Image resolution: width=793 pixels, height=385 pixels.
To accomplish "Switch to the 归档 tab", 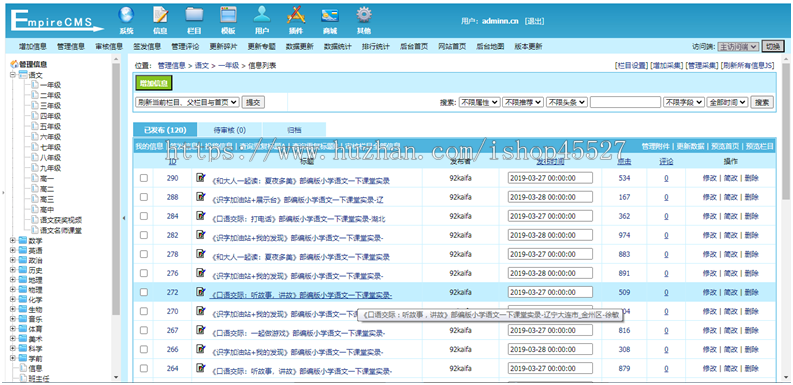I will [294, 130].
